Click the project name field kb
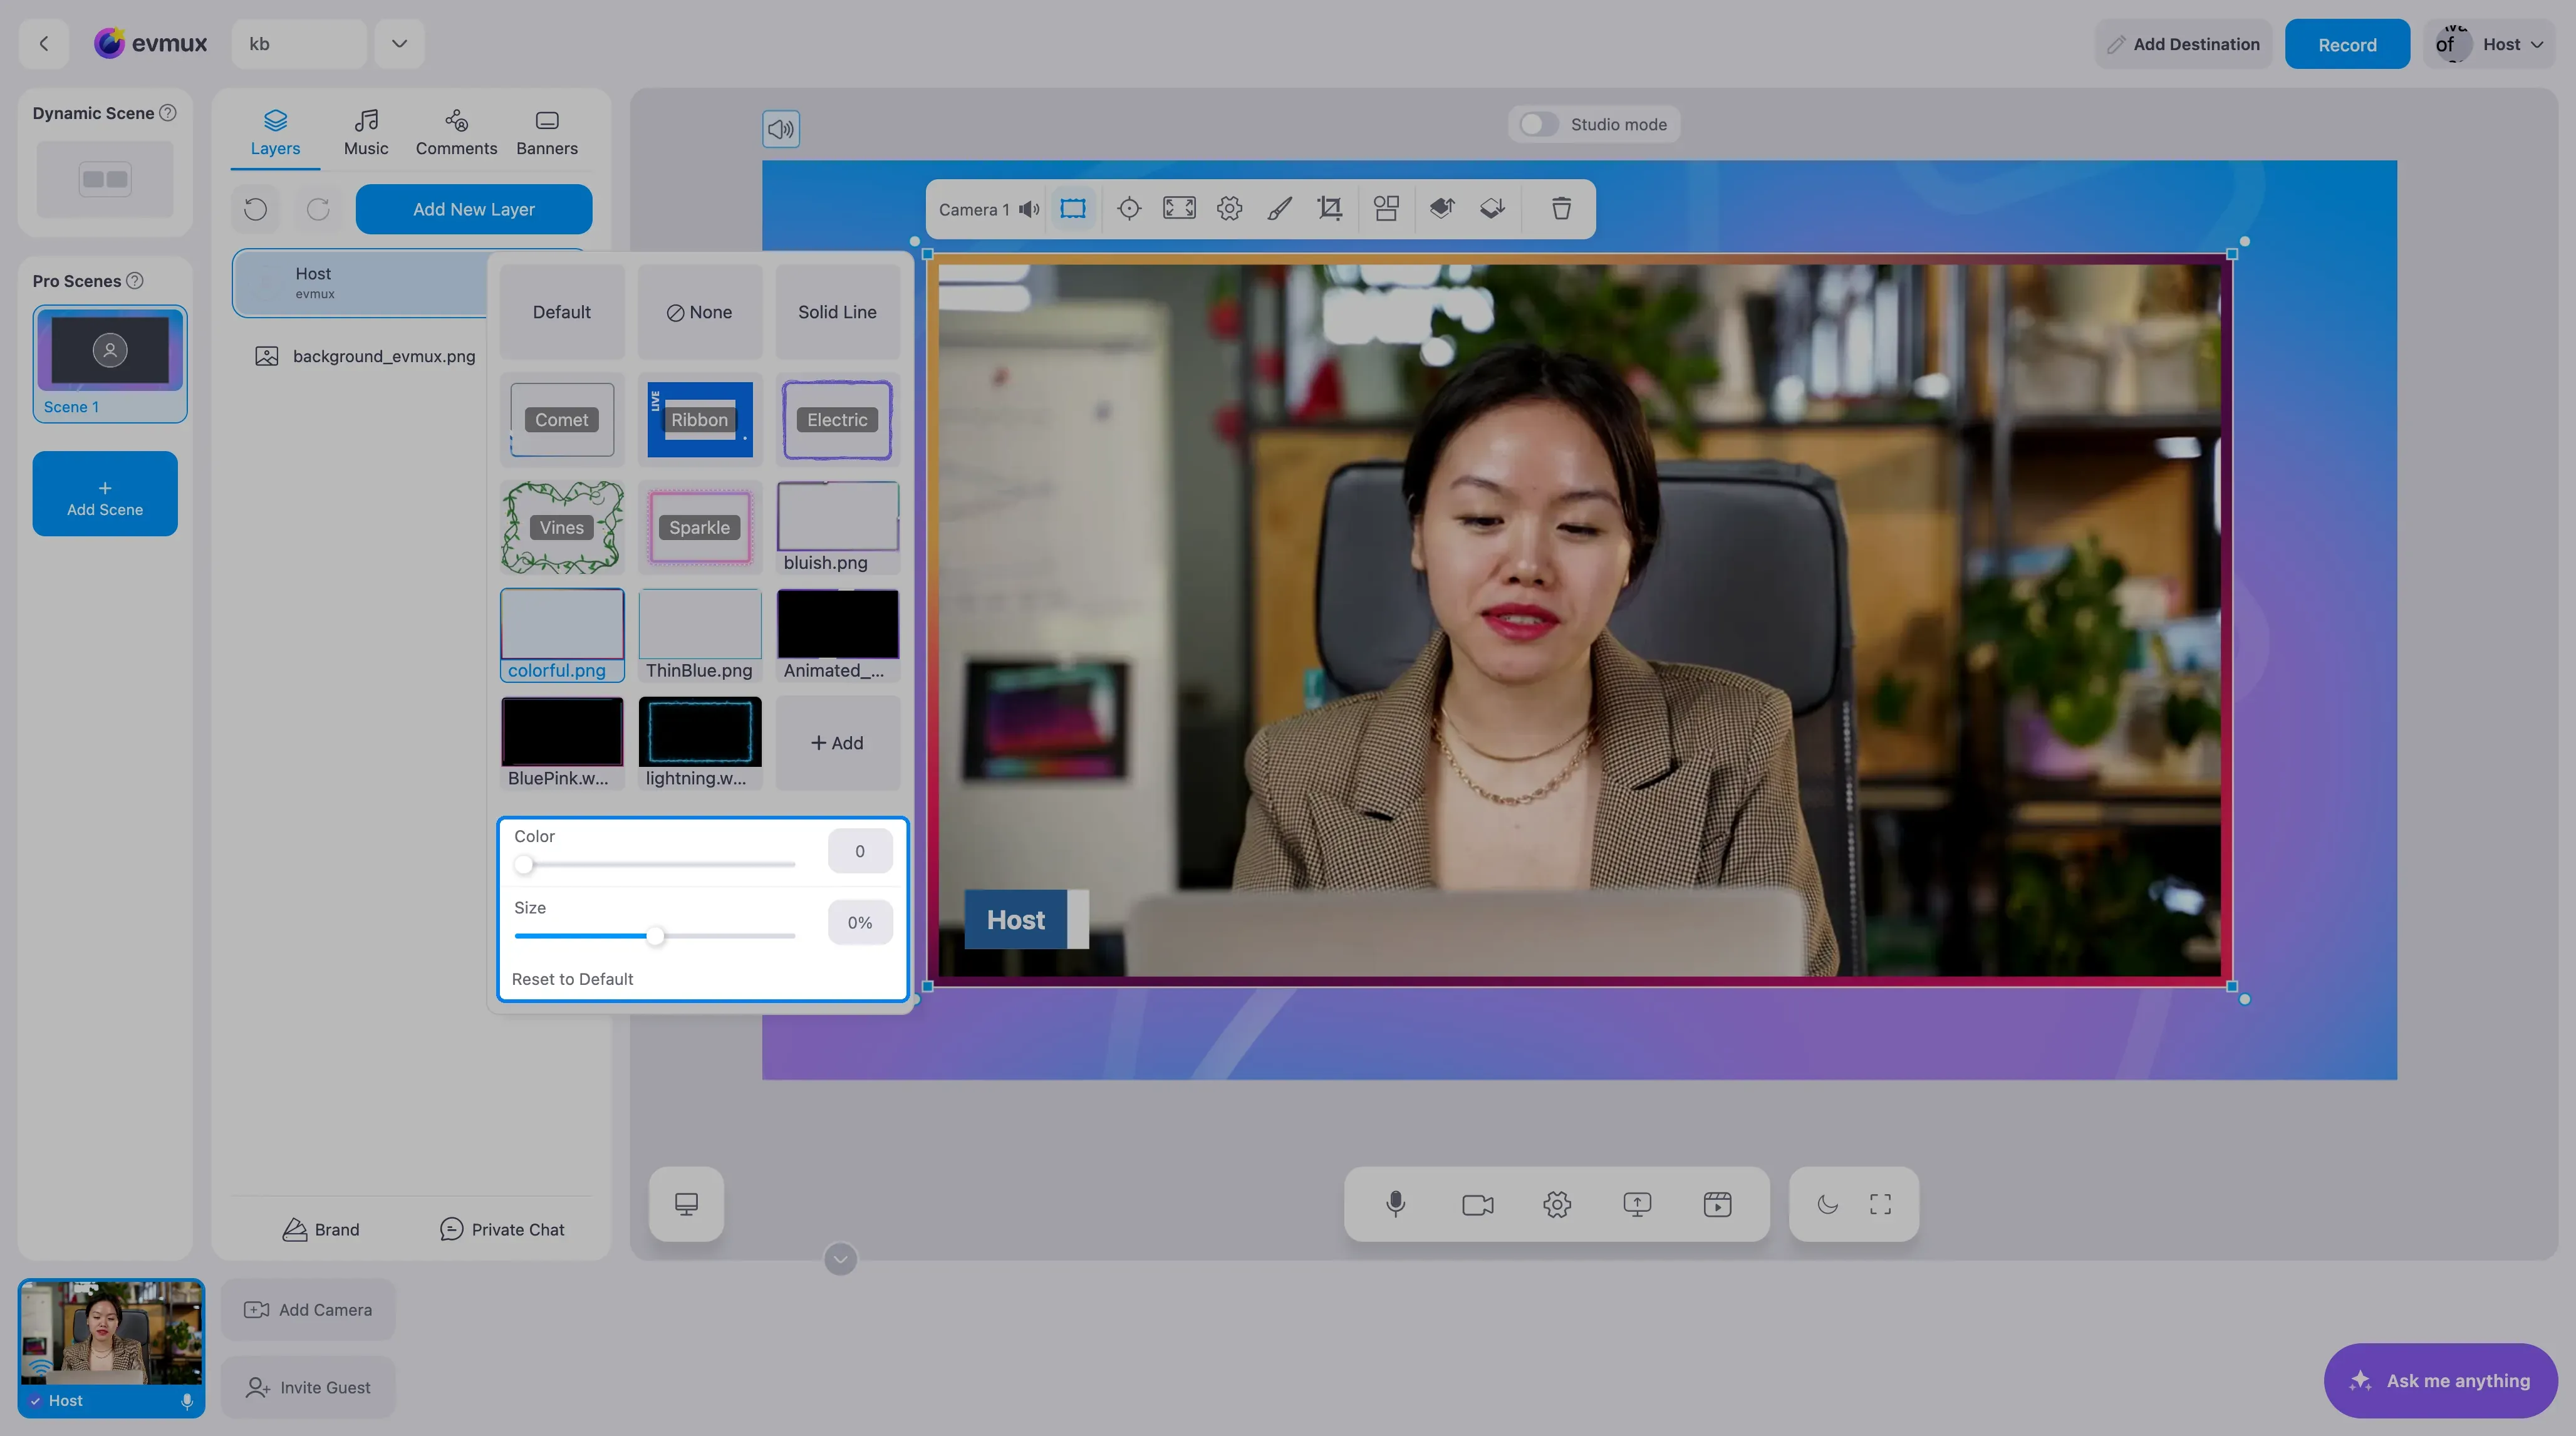 point(299,43)
